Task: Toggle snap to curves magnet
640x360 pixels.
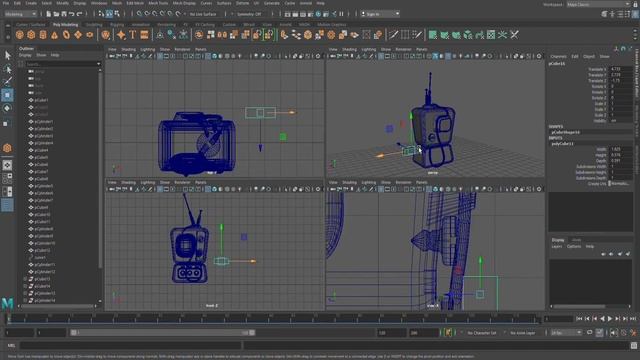Action: point(147,14)
